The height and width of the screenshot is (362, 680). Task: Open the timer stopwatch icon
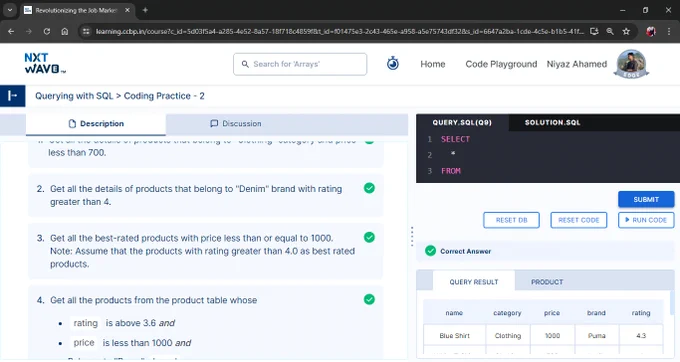click(x=392, y=63)
